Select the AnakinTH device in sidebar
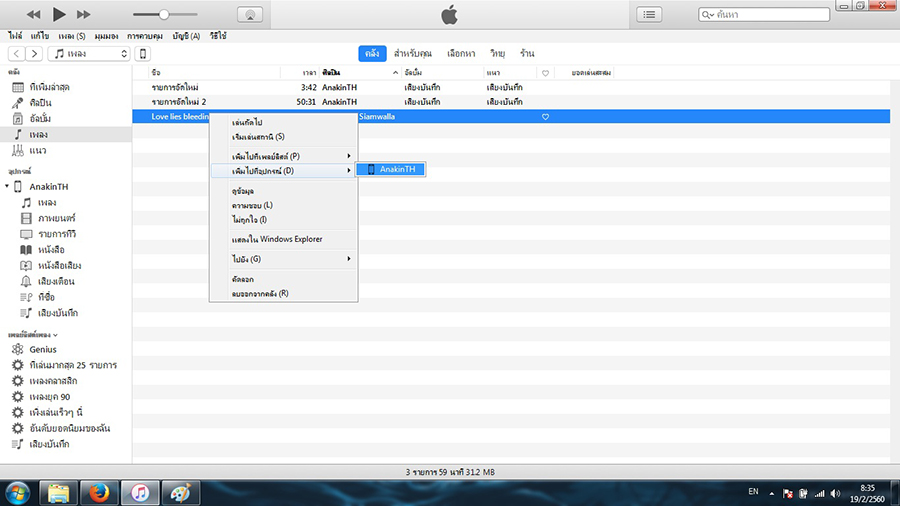The width and height of the screenshot is (900, 506). pyautogui.click(x=49, y=186)
